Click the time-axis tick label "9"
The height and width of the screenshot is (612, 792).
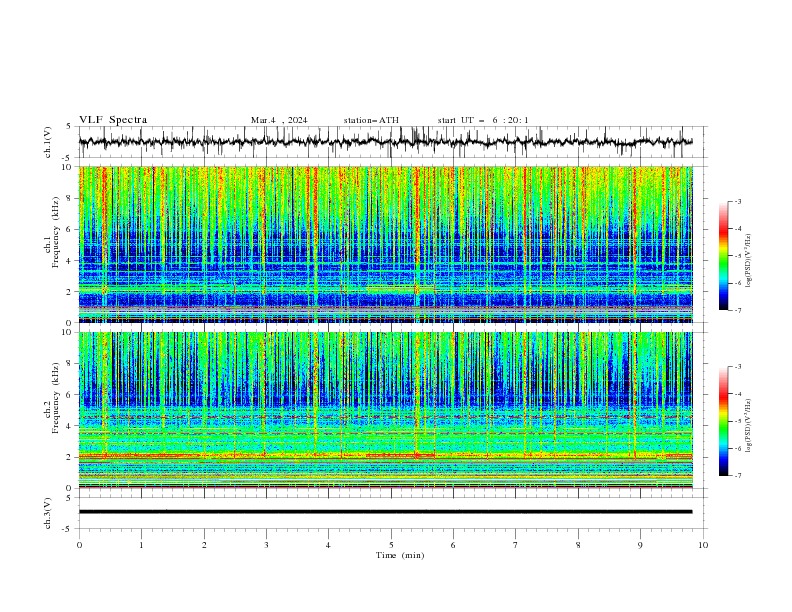click(x=640, y=545)
